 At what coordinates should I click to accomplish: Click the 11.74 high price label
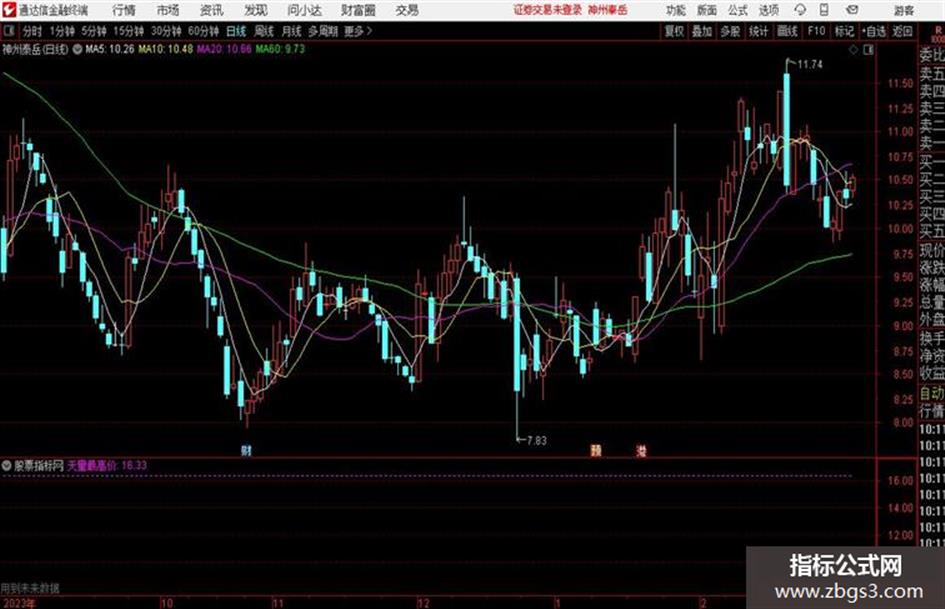click(809, 64)
